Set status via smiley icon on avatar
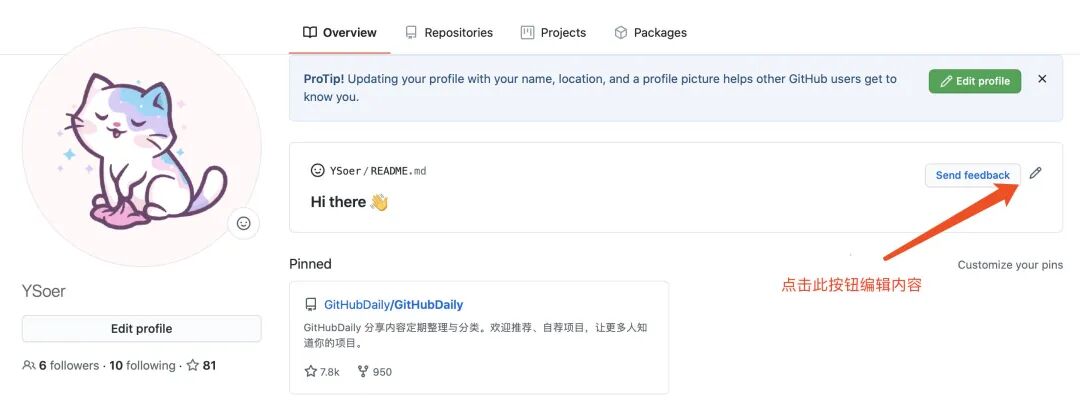This screenshot has height=409, width=1080. (x=243, y=223)
